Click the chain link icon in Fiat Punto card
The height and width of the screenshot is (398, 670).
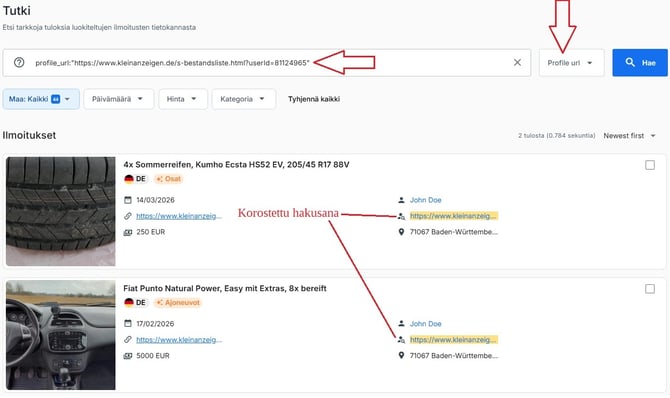[x=127, y=339]
